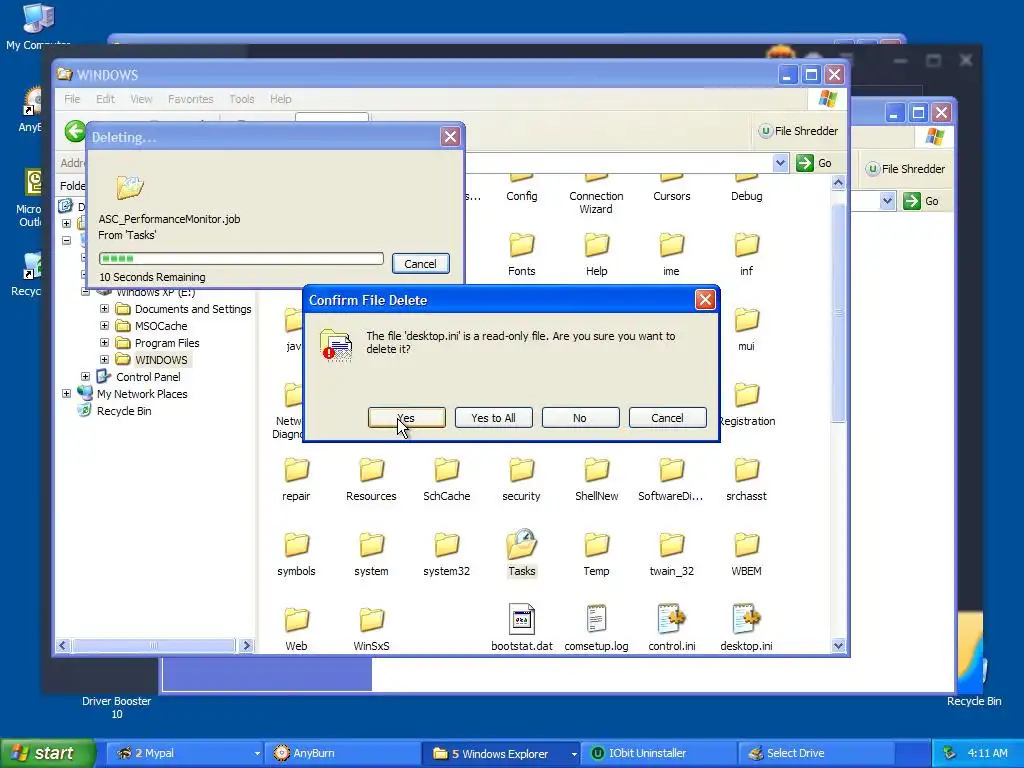This screenshot has width=1024, height=768.
Task: Select the Fonts folder icon
Action: [522, 246]
